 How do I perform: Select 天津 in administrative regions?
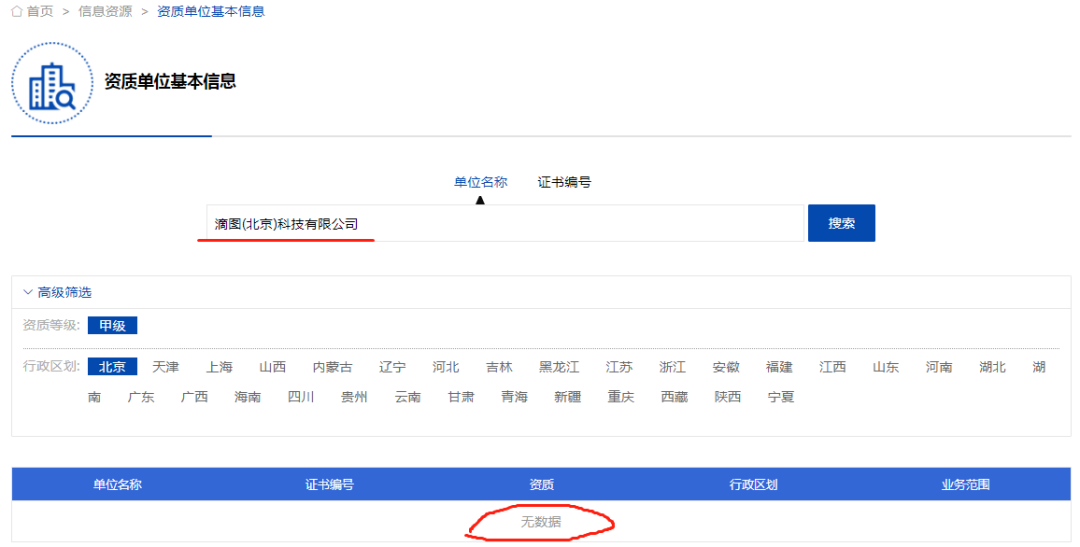point(166,367)
